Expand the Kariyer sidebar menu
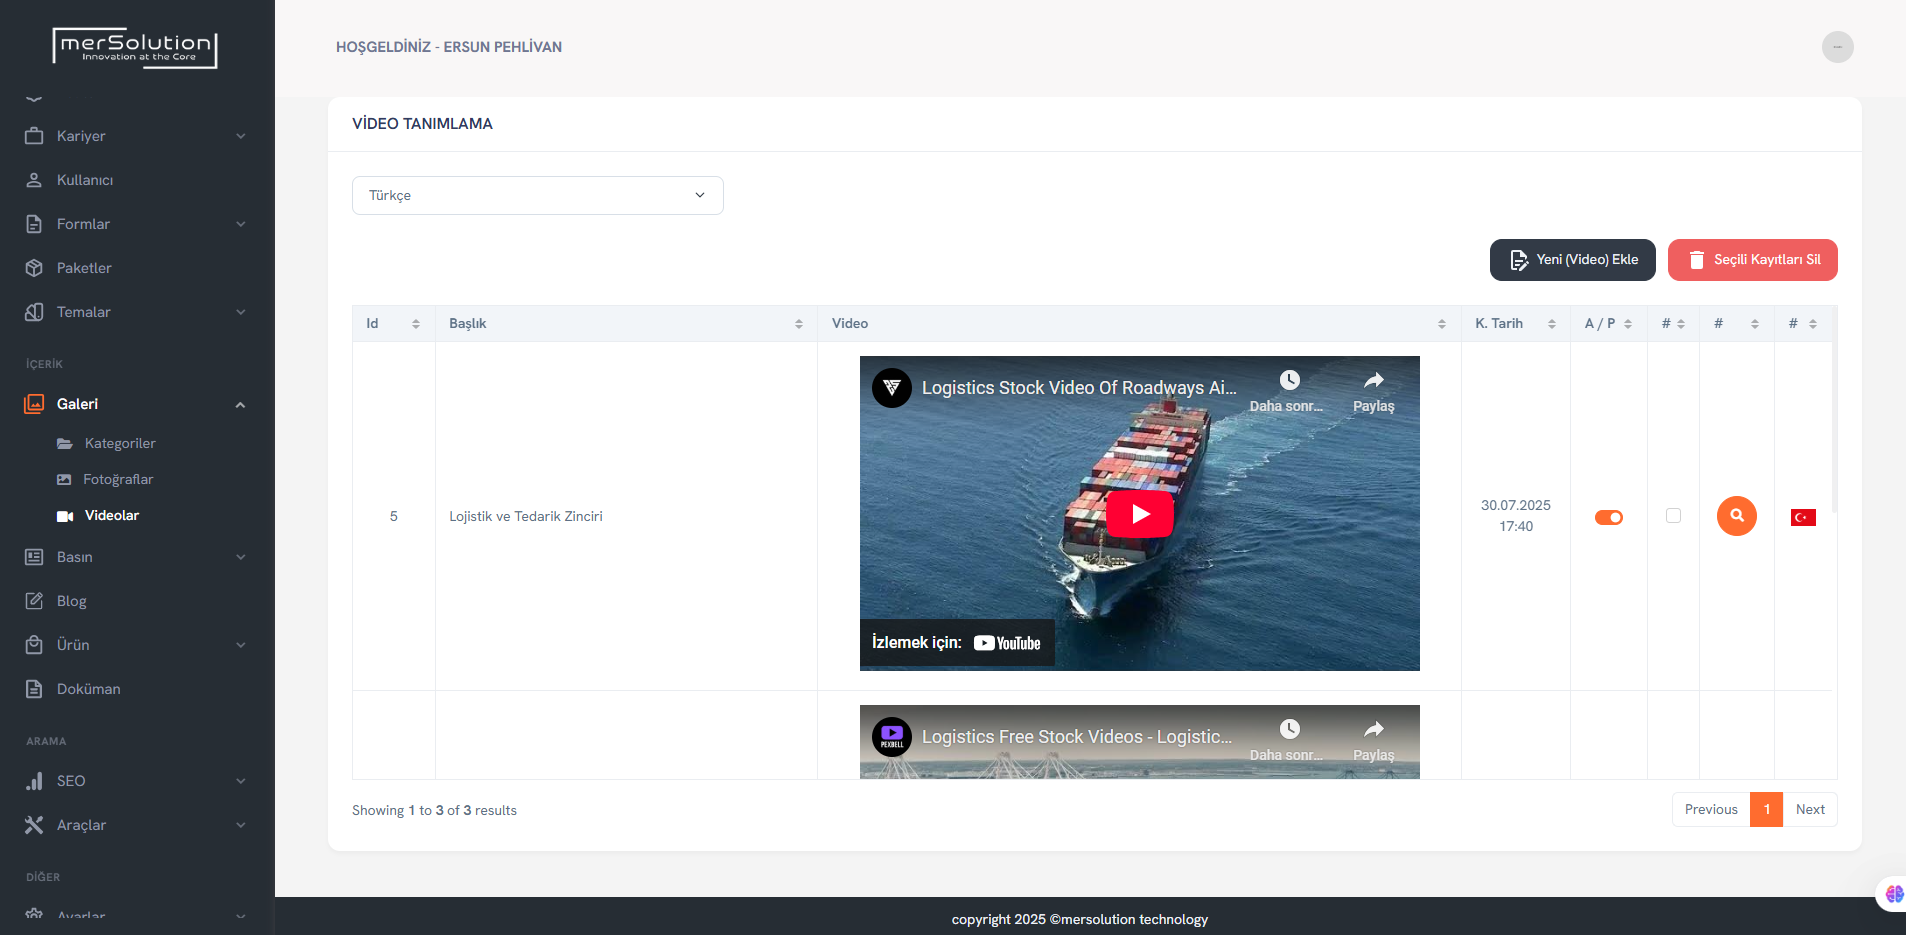 [135, 136]
